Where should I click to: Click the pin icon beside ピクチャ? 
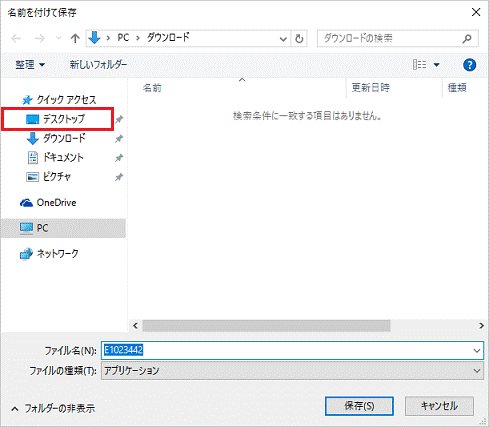coord(119,177)
